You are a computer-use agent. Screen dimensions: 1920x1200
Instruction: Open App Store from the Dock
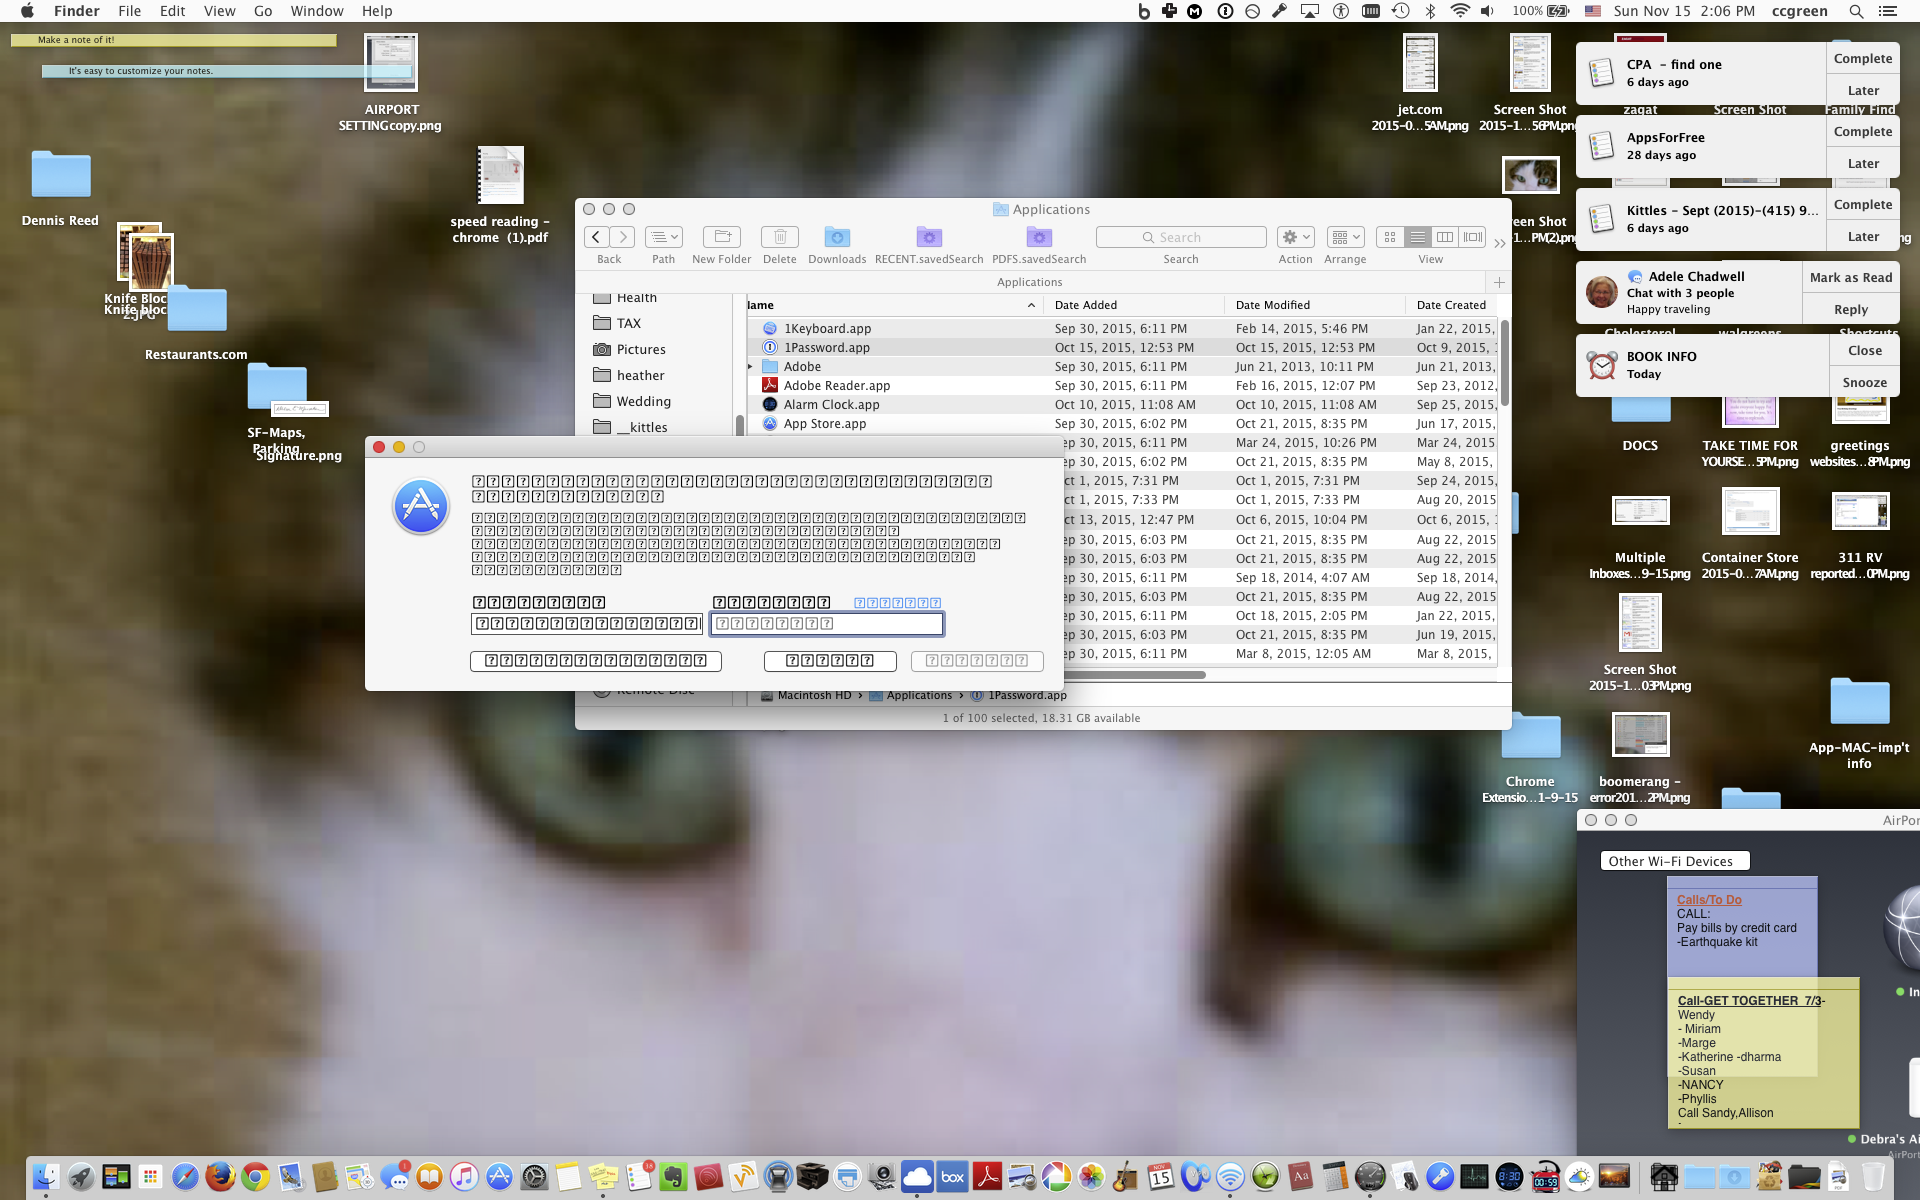pyautogui.click(x=499, y=1177)
